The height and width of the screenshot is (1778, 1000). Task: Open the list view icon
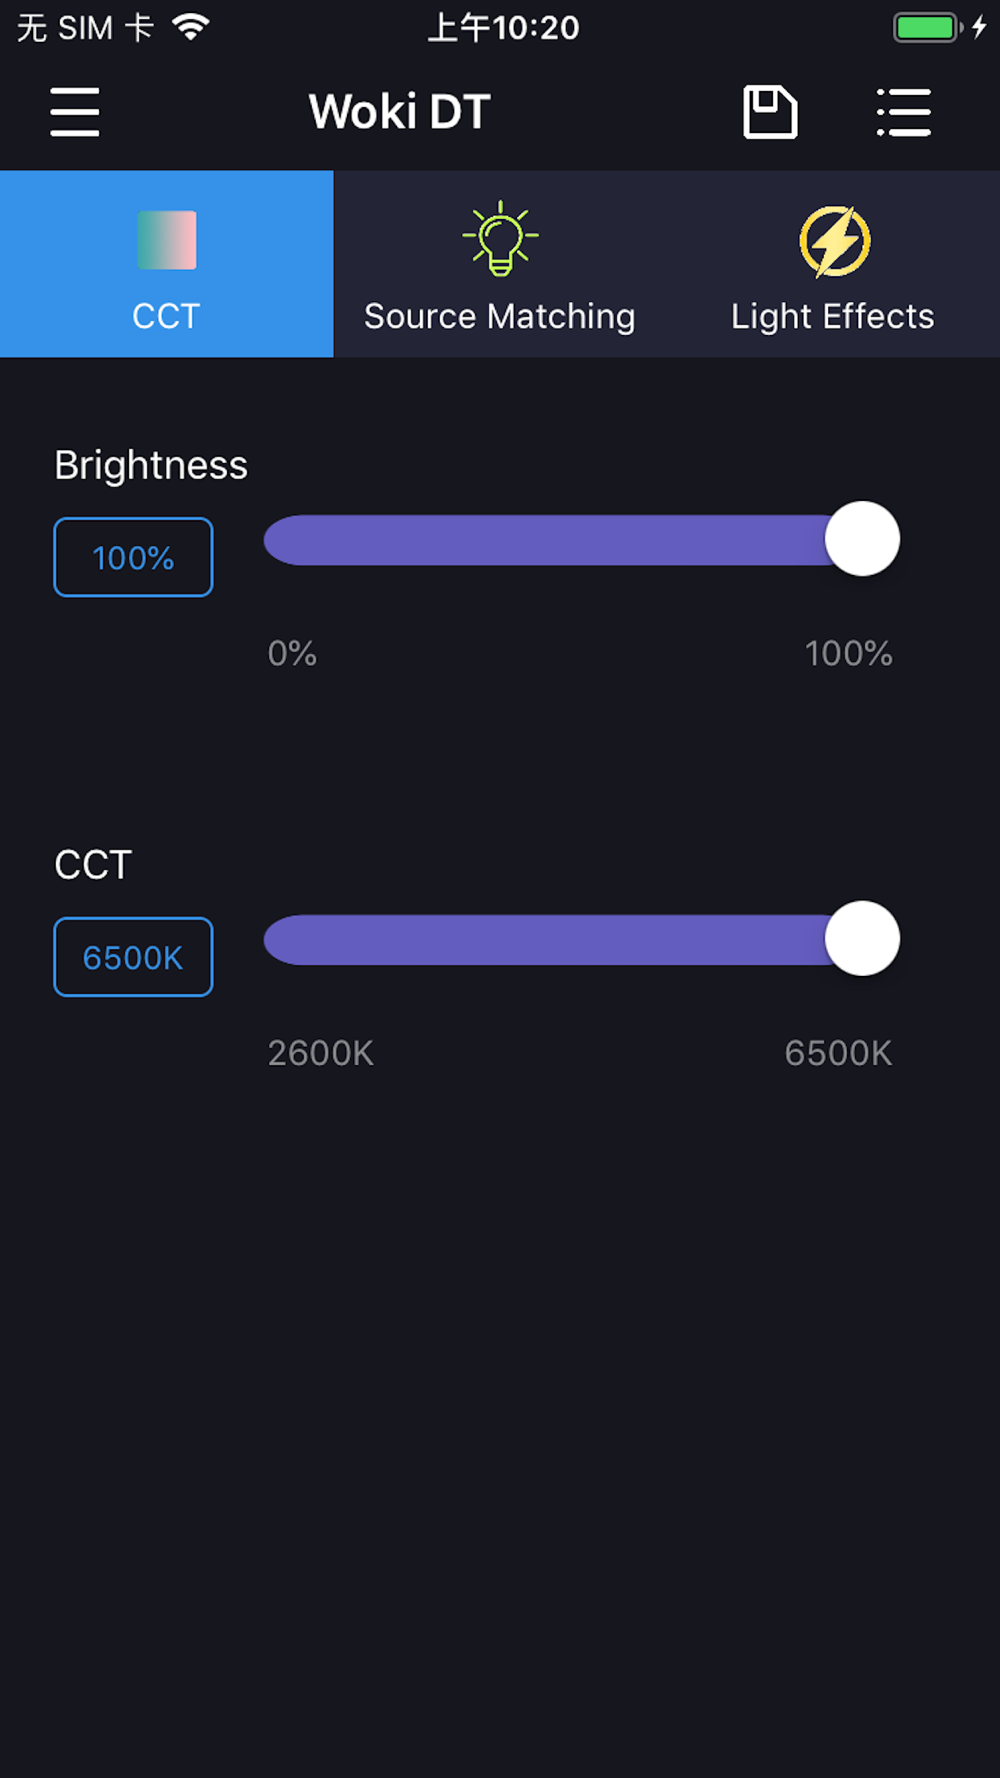904,111
